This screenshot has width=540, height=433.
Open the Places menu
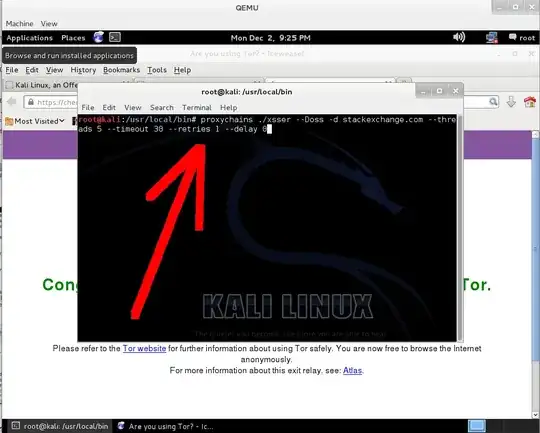[x=73, y=38]
